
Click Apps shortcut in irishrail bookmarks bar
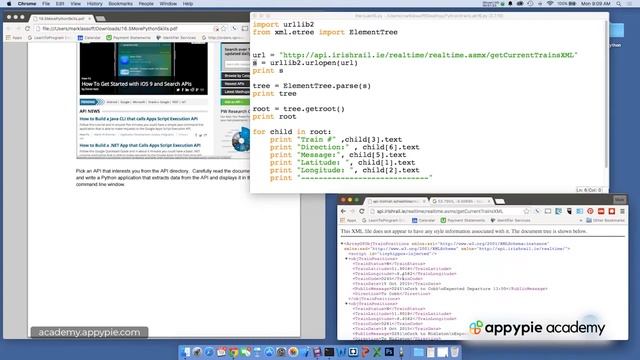tap(348, 220)
